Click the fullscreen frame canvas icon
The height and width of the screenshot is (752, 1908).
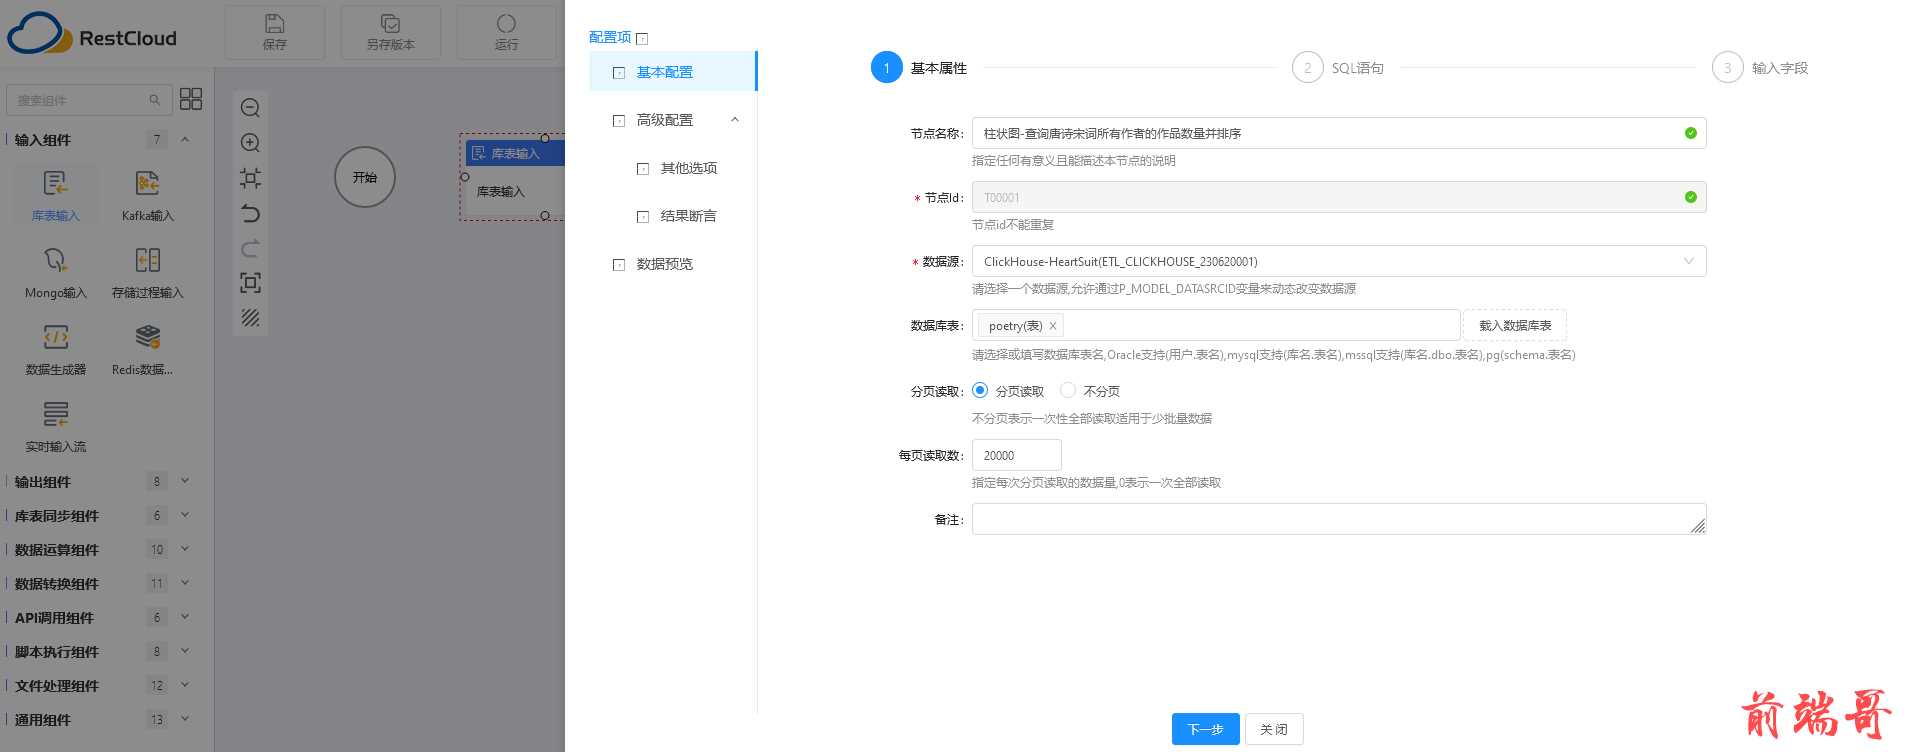pos(250,283)
